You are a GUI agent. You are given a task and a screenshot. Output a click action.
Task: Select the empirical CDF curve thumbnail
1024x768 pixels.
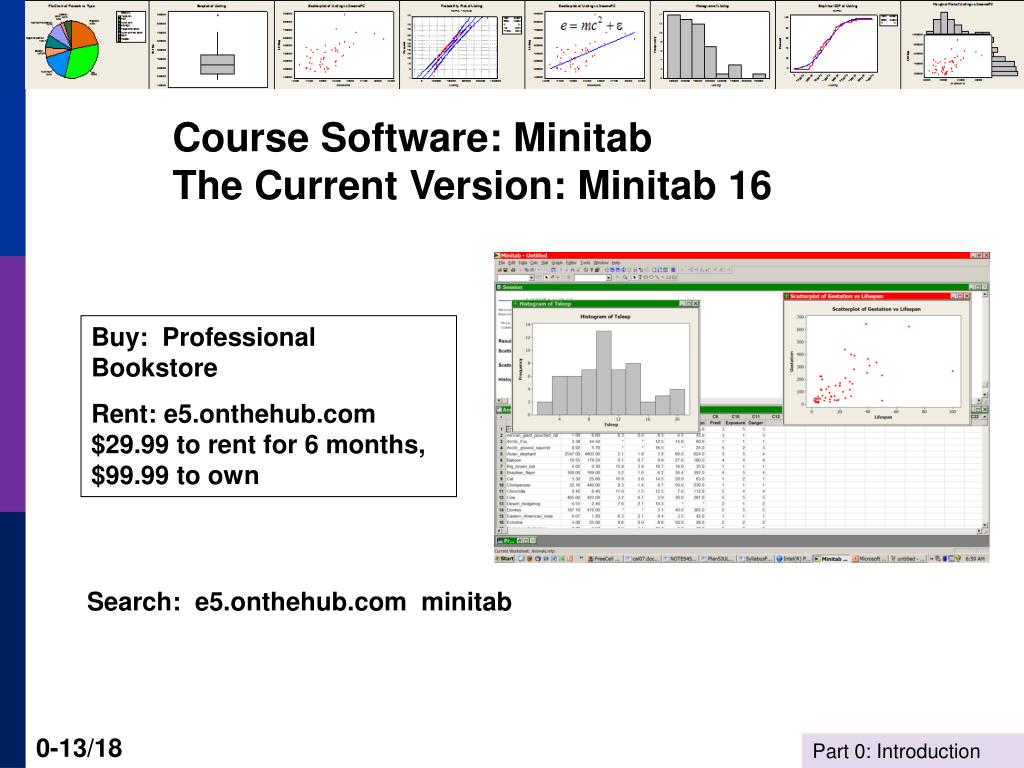click(837, 44)
